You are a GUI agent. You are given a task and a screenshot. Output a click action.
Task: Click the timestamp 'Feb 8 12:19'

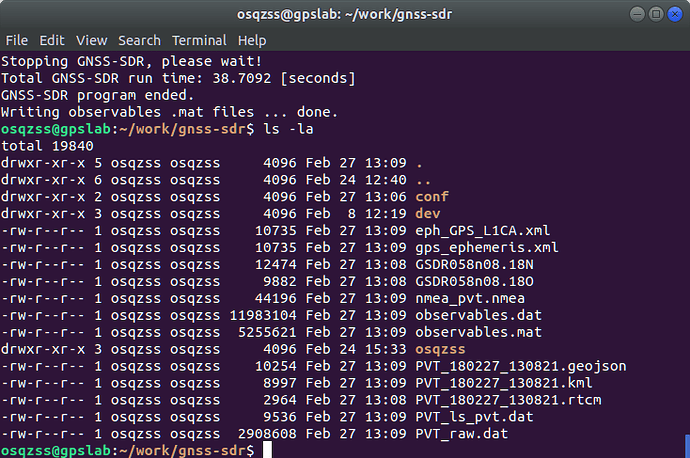tap(356, 213)
